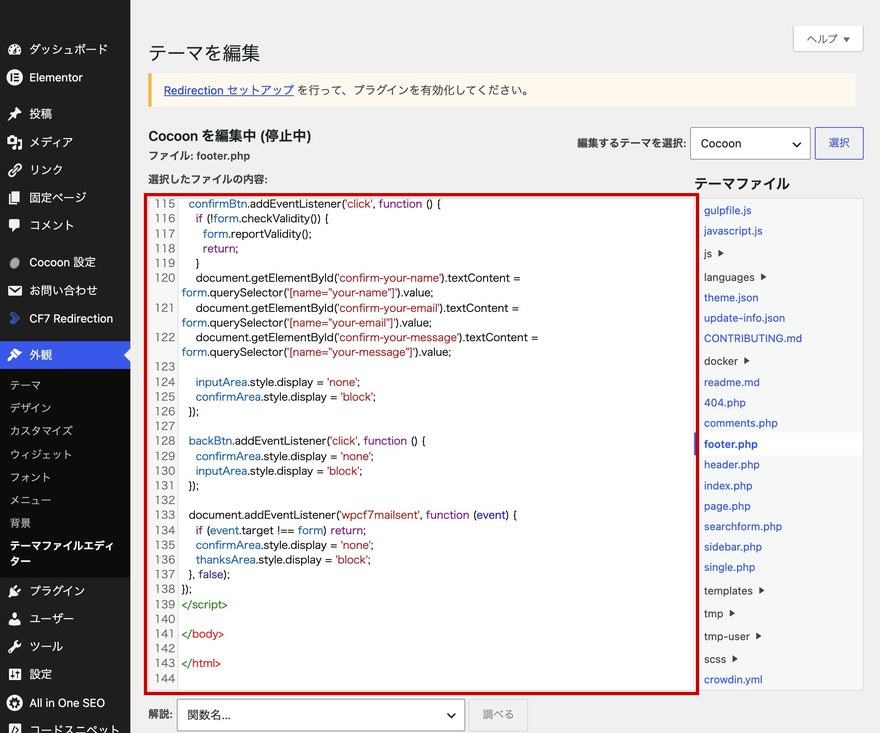
Task: Open single.php file
Action: click(x=729, y=567)
